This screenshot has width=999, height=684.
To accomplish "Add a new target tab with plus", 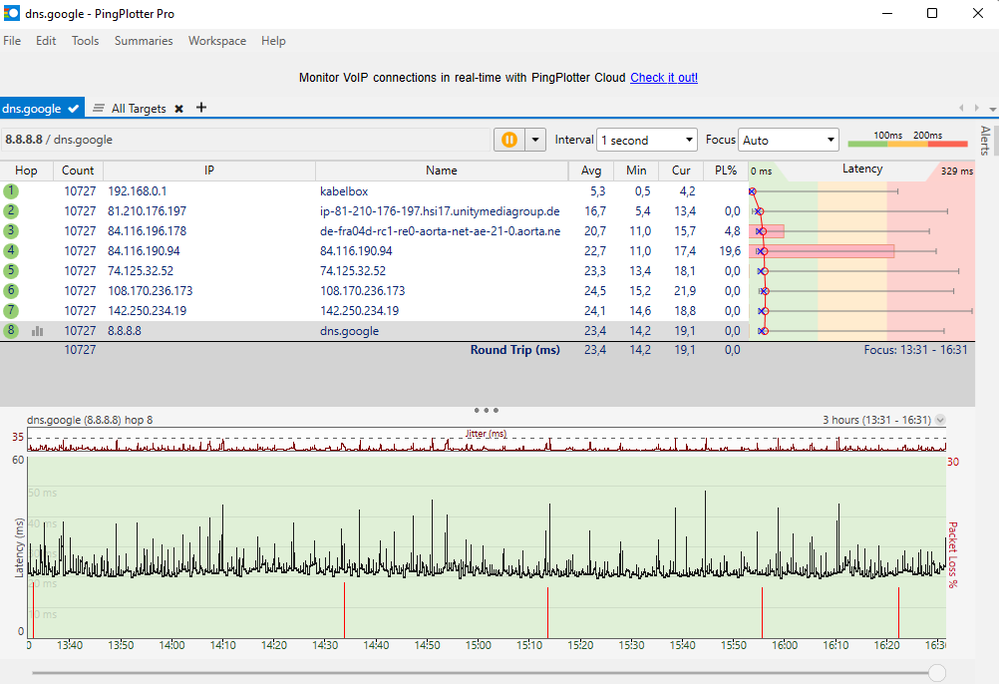I will coord(201,108).
